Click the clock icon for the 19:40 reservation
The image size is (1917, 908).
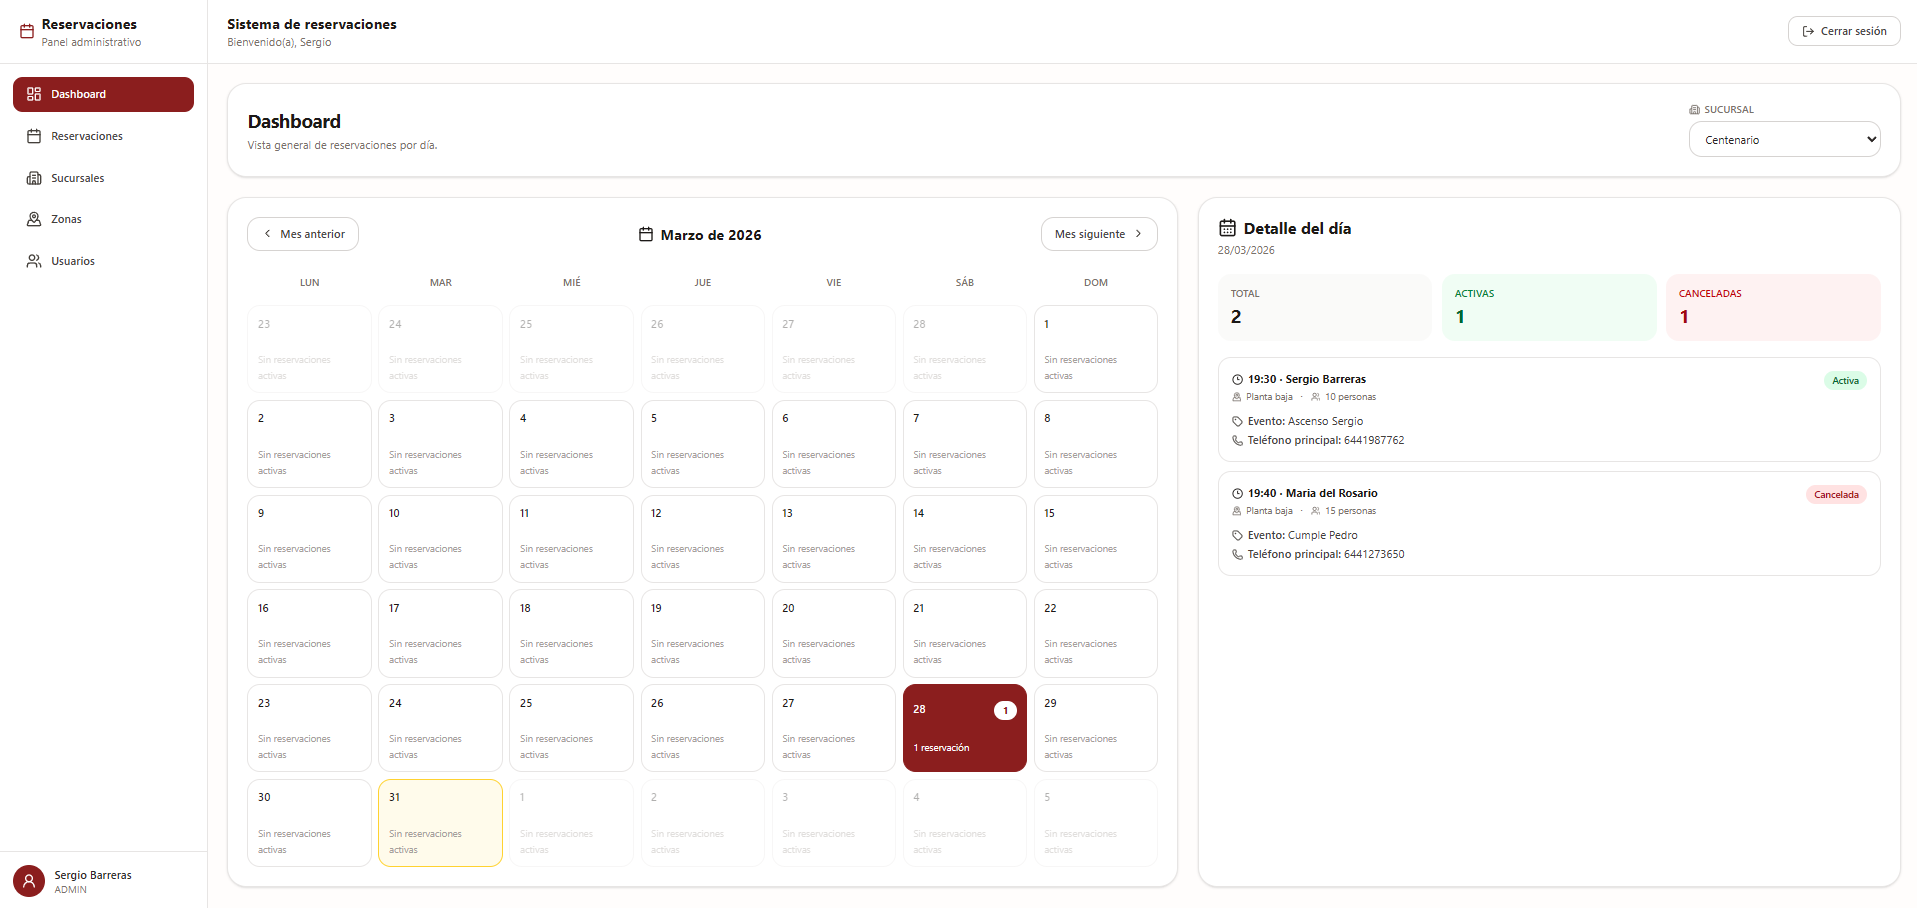(x=1238, y=494)
